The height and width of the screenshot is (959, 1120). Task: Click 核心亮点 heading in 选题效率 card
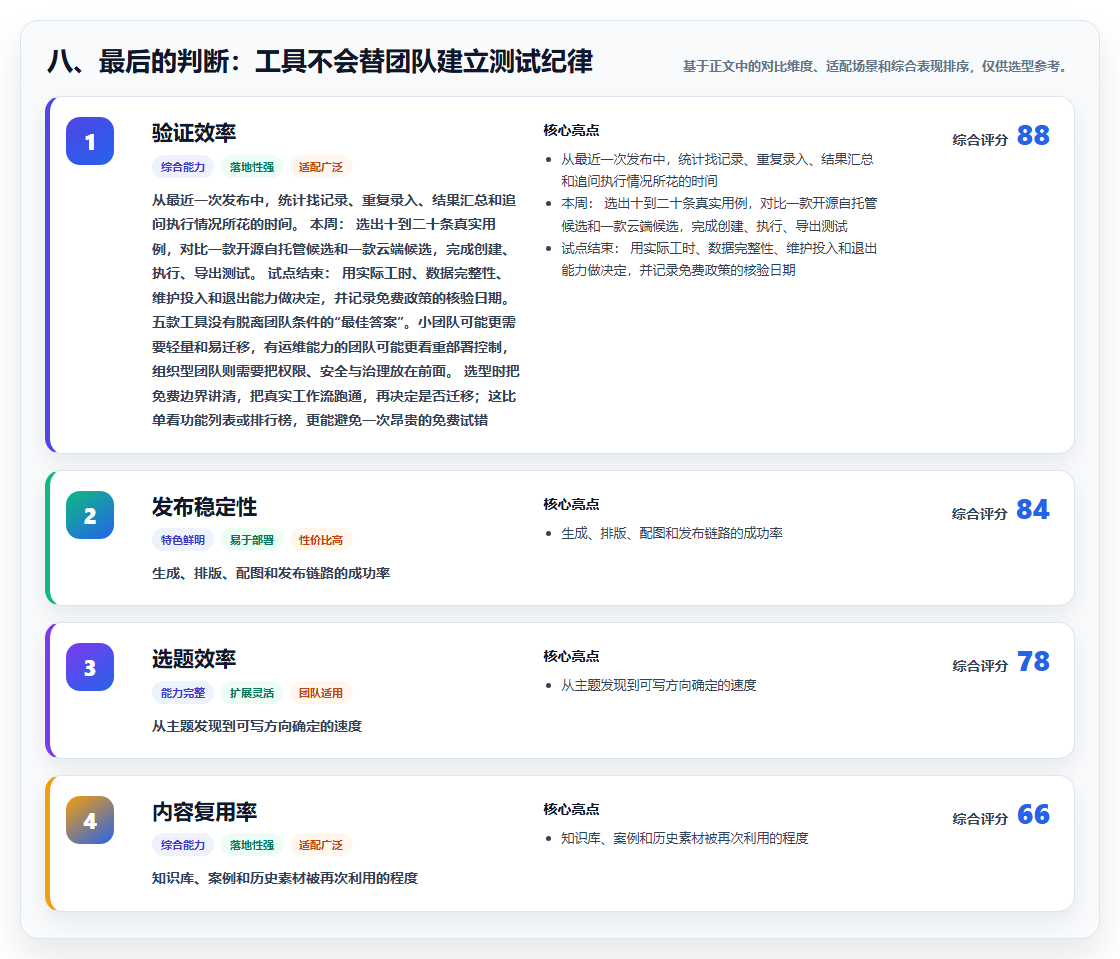pyautogui.click(x=571, y=657)
